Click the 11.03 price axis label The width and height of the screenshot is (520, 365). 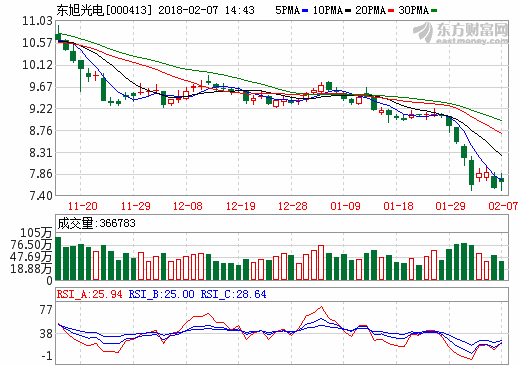click(37, 21)
